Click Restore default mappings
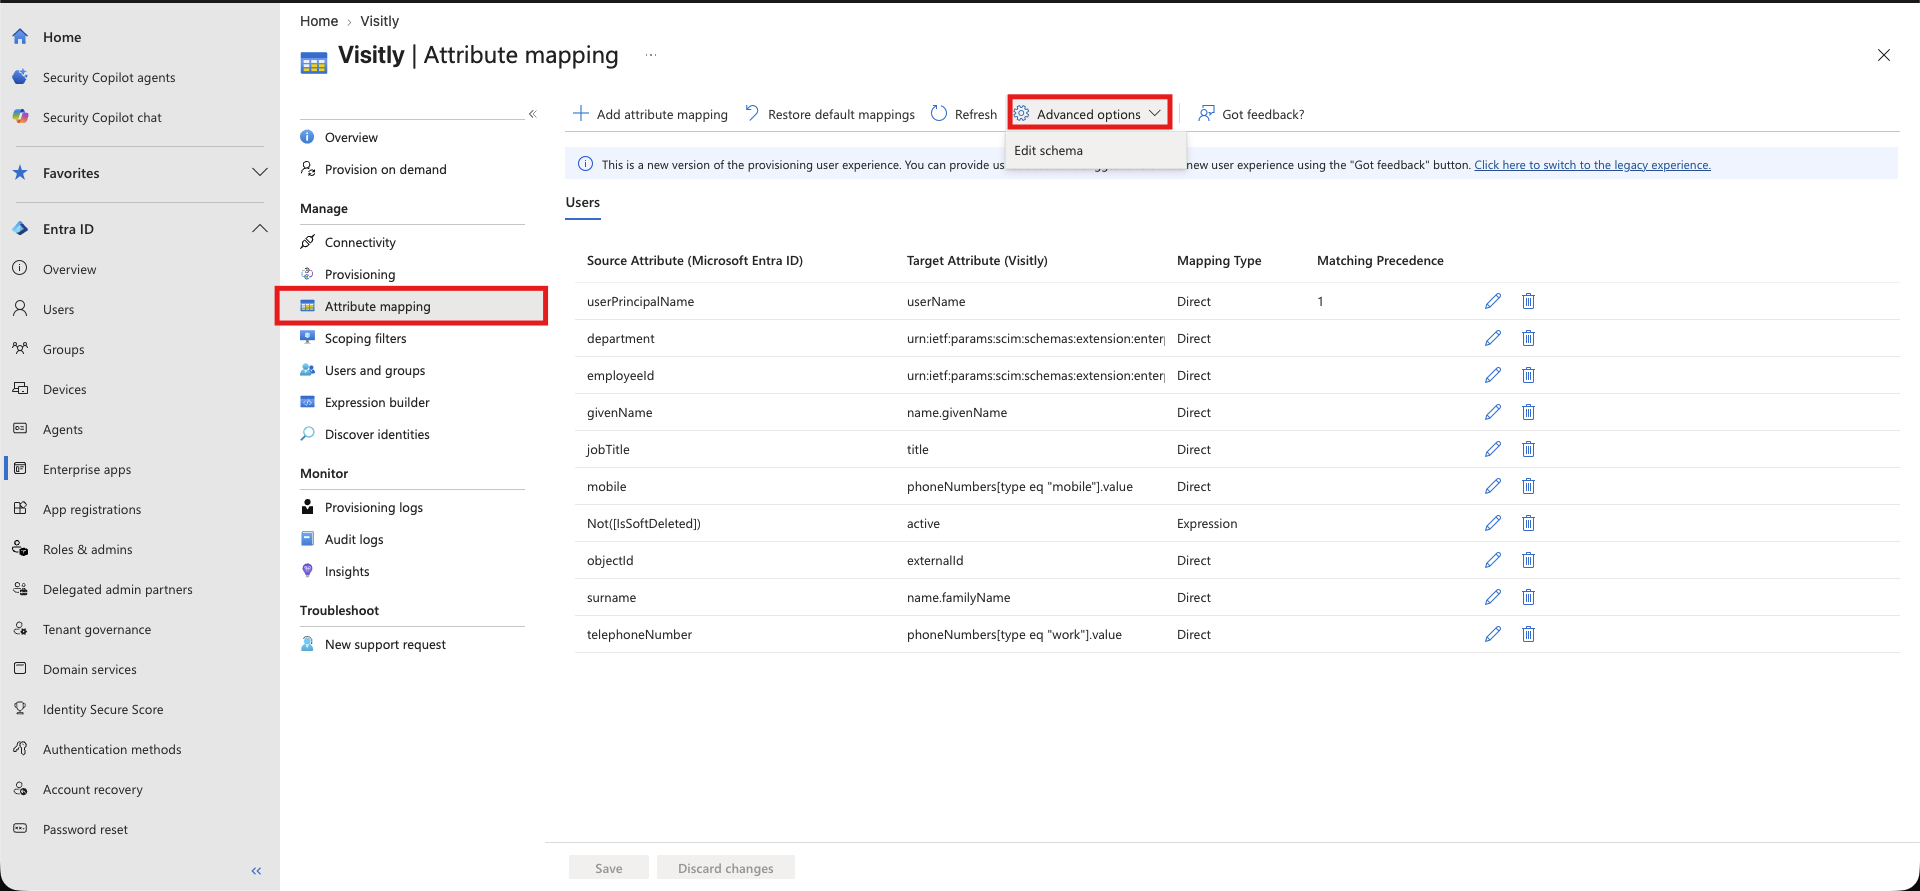1920x891 pixels. coord(830,114)
